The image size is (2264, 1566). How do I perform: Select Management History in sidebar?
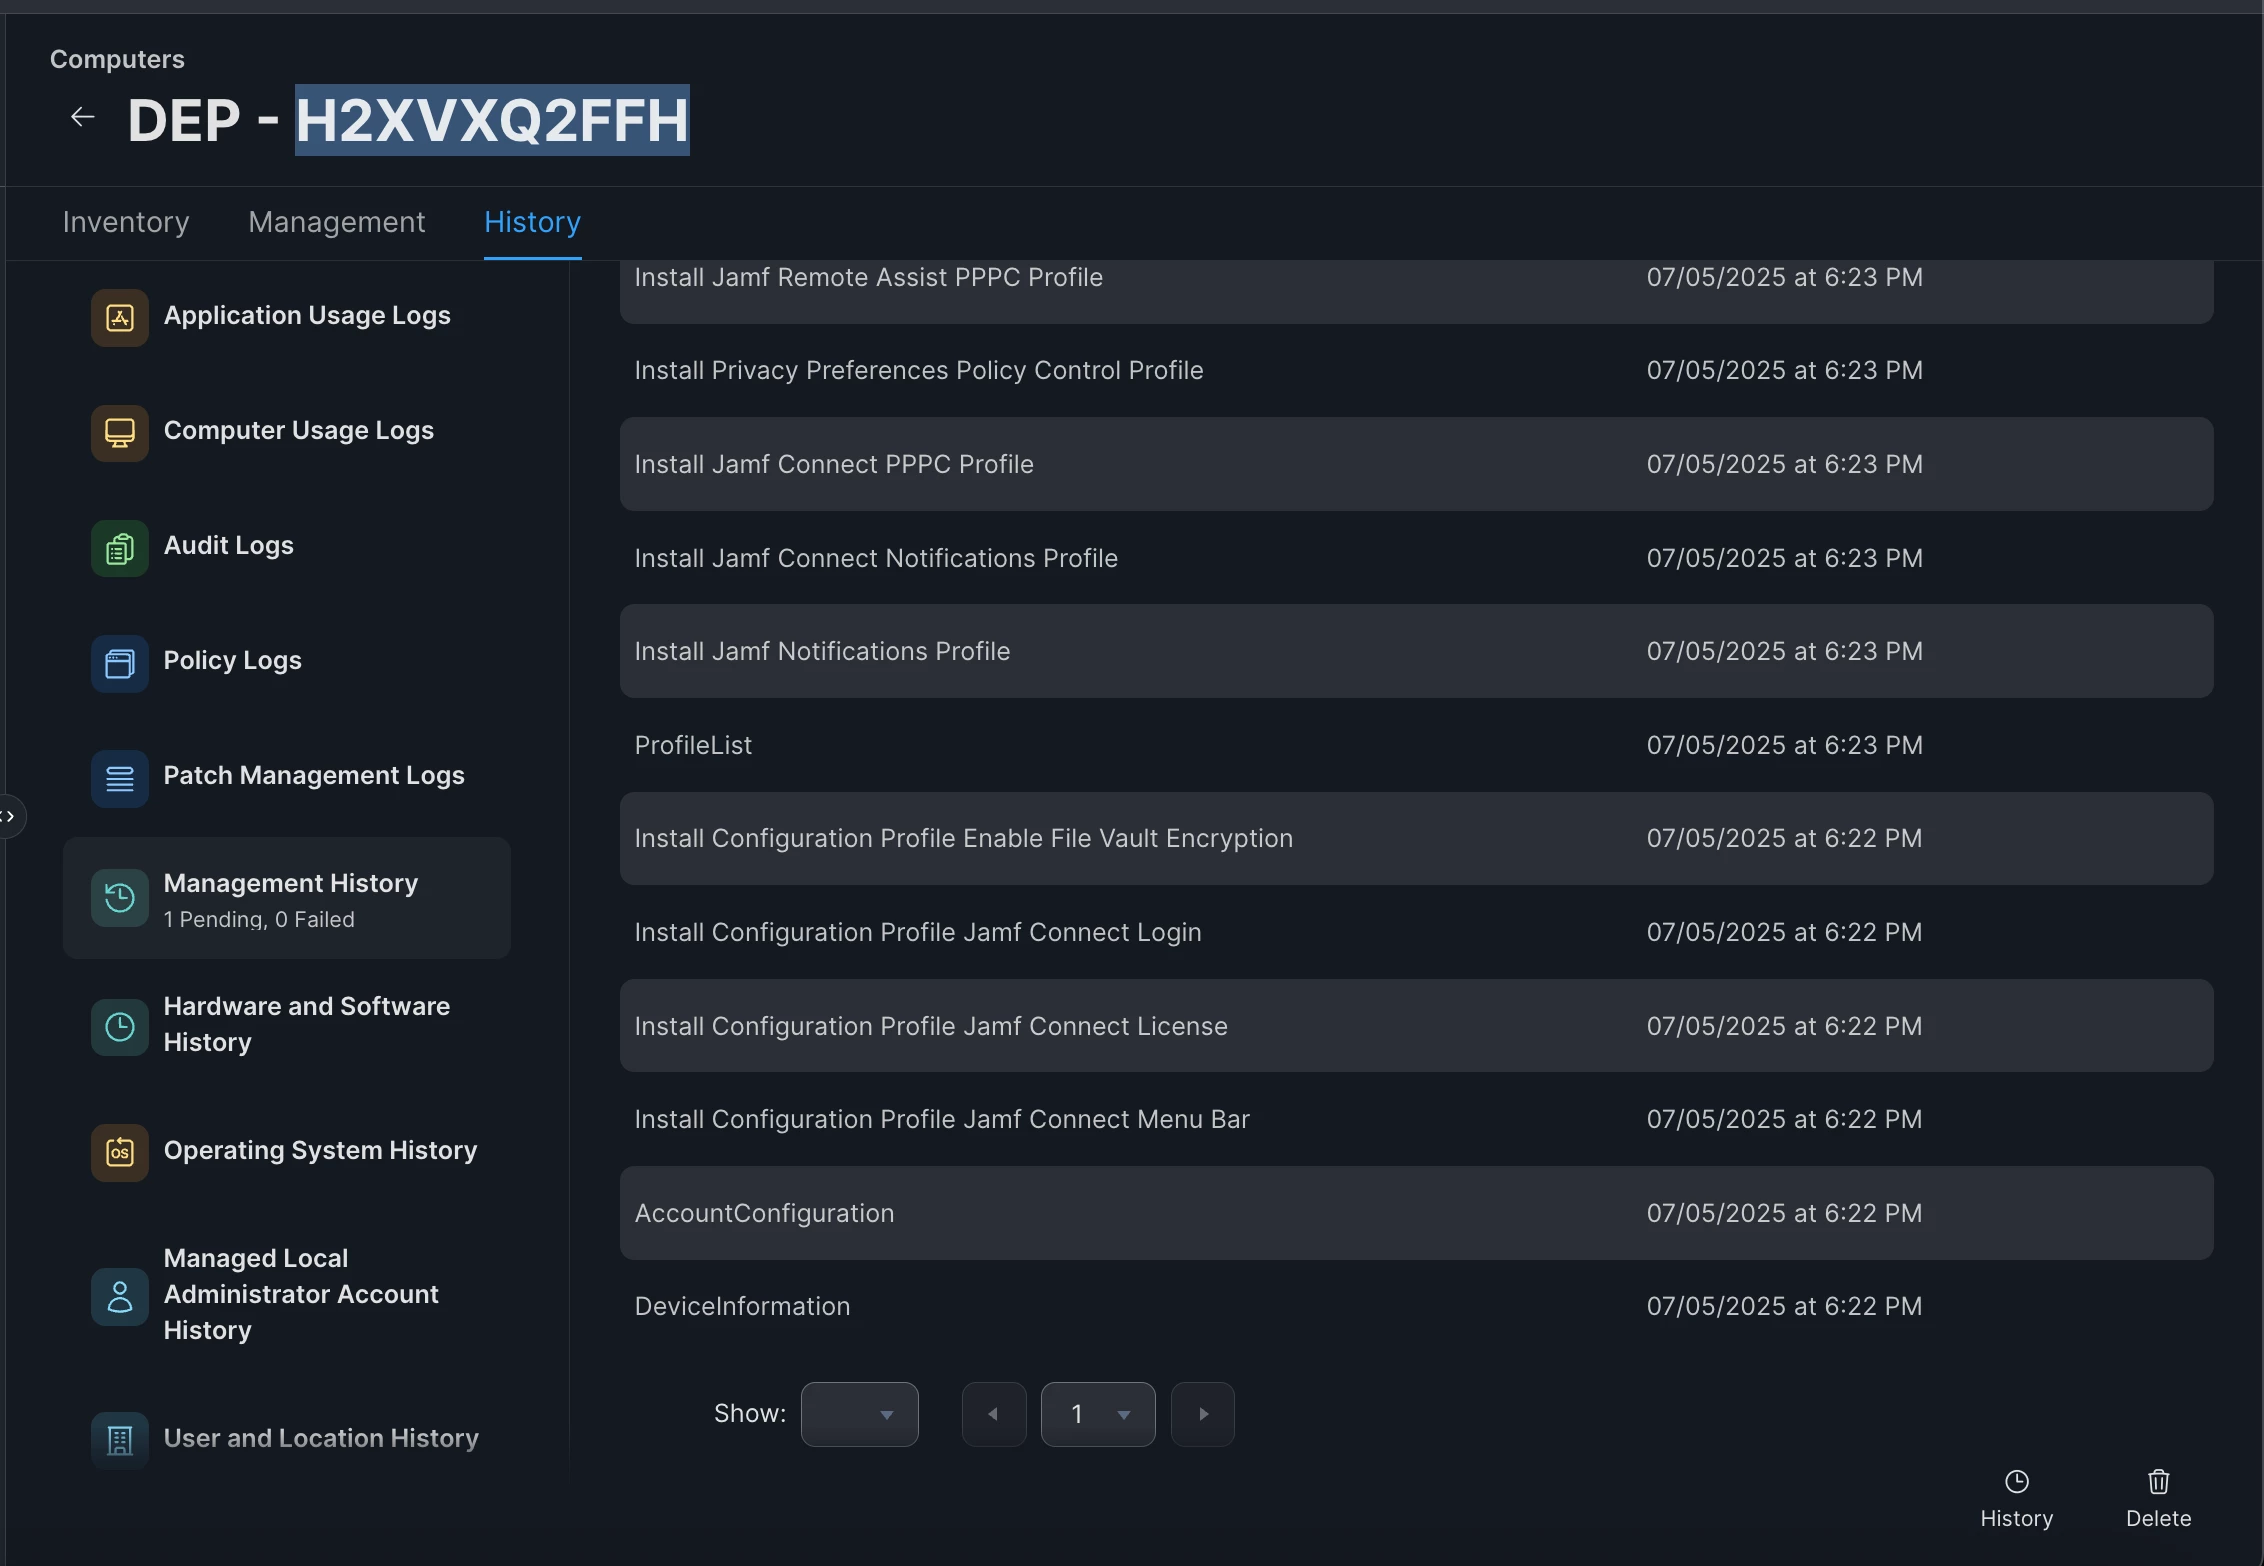[x=287, y=898]
